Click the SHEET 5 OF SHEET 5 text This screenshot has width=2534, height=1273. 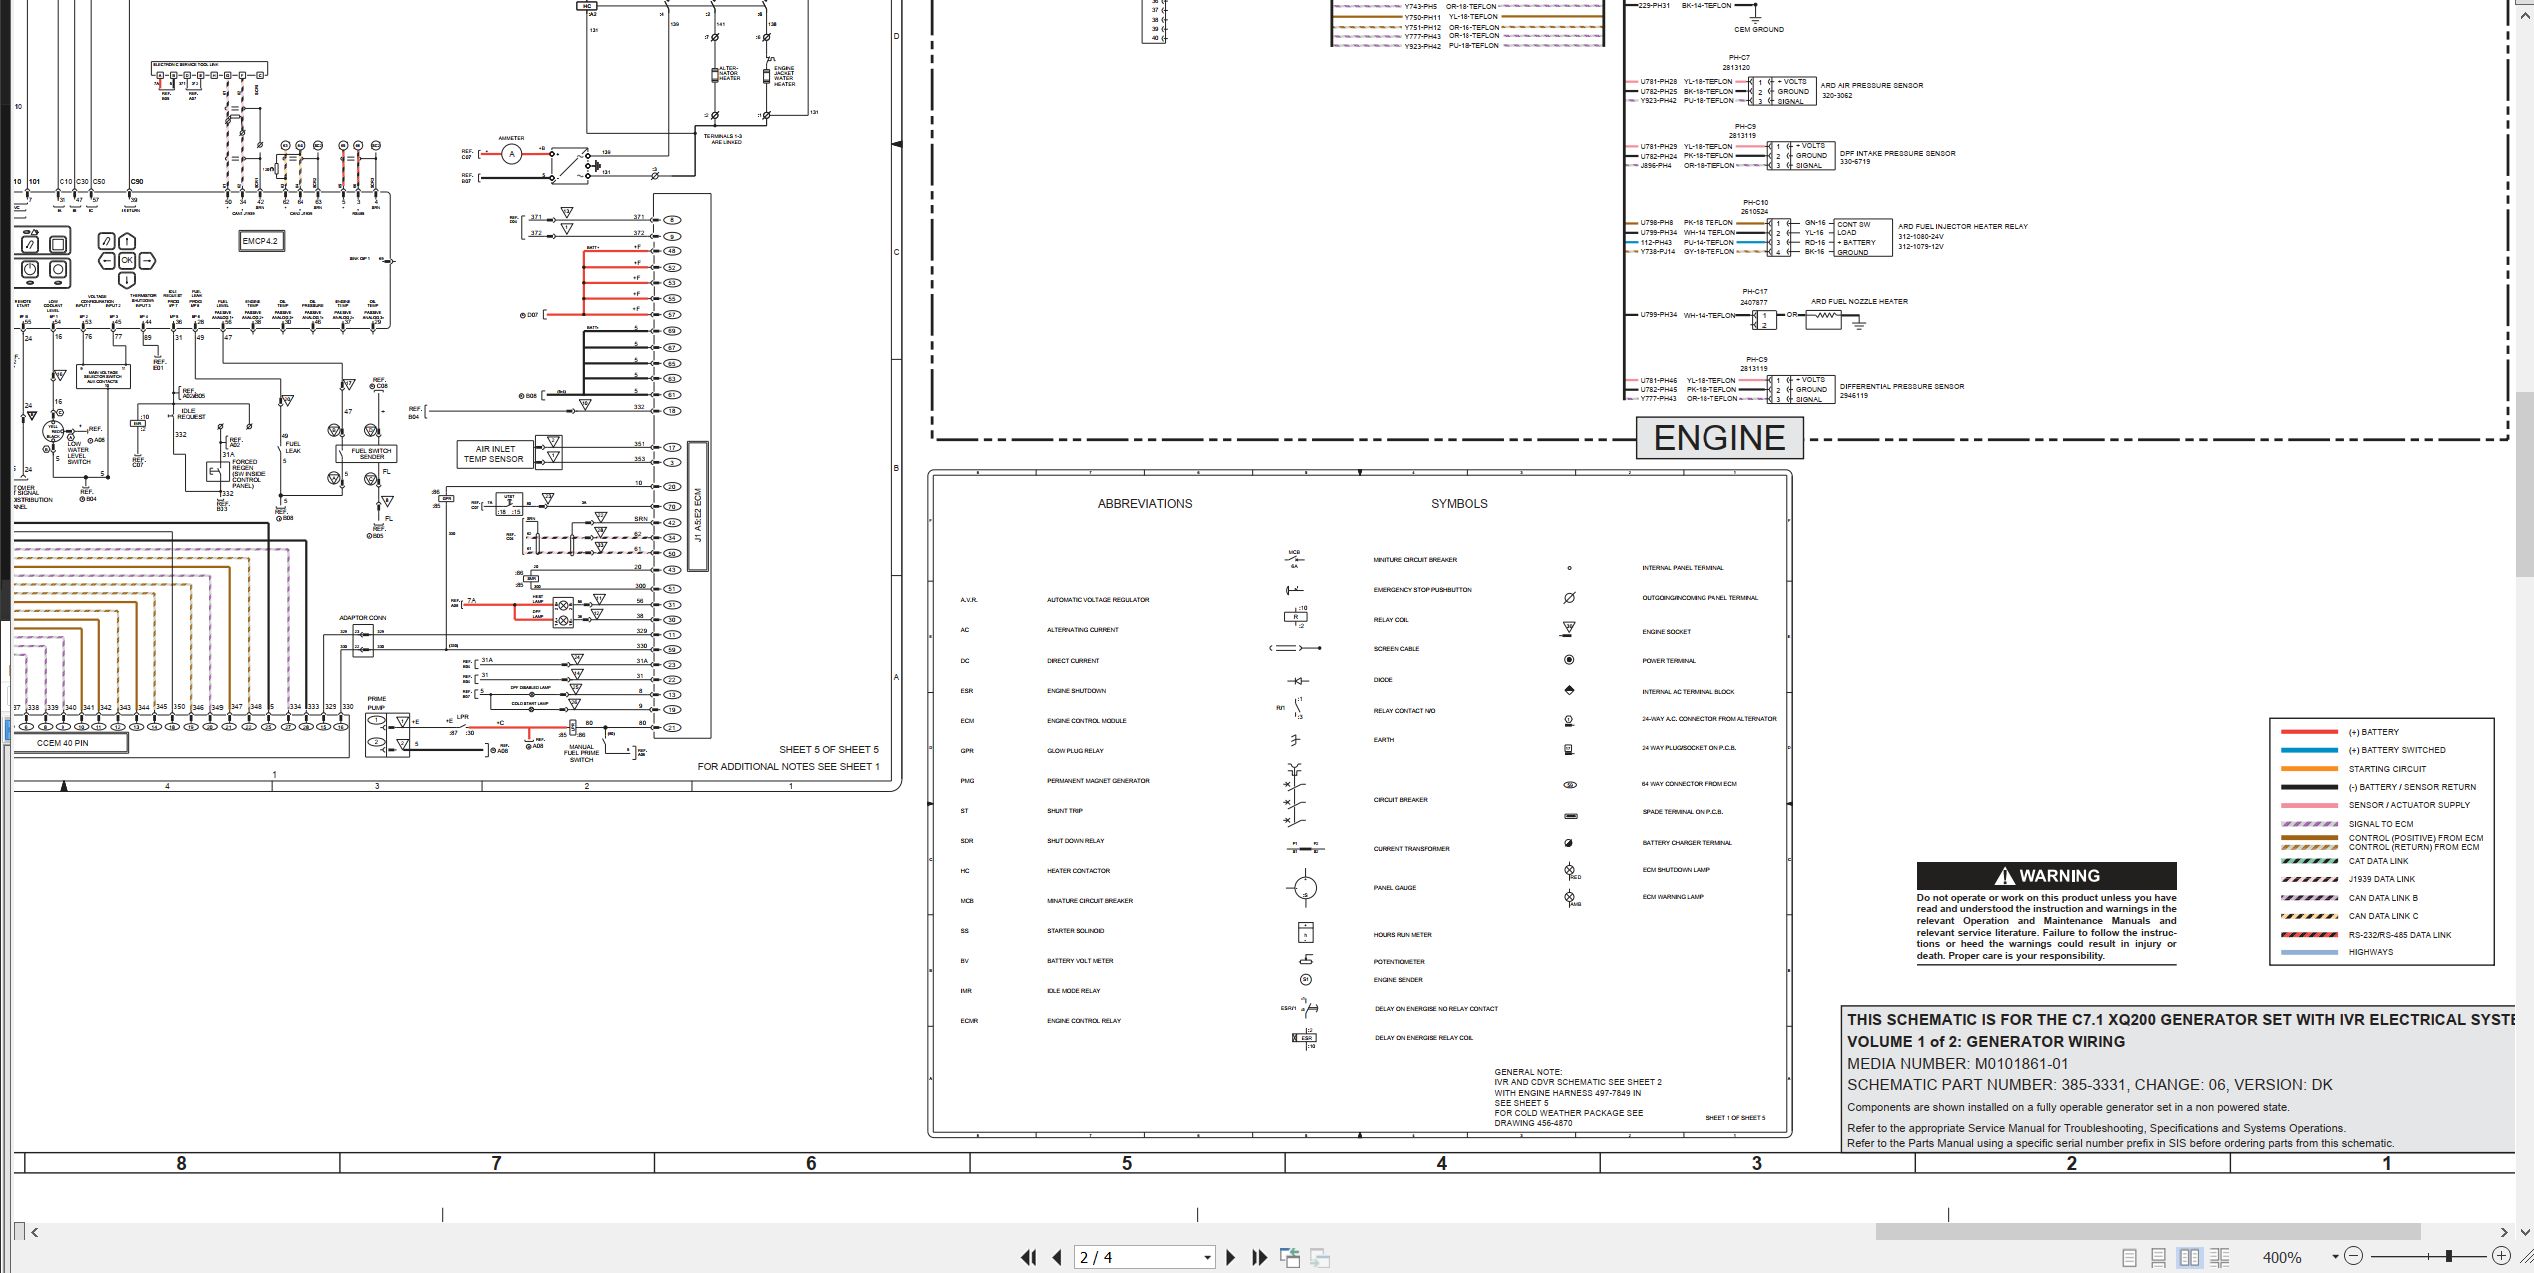tap(829, 749)
